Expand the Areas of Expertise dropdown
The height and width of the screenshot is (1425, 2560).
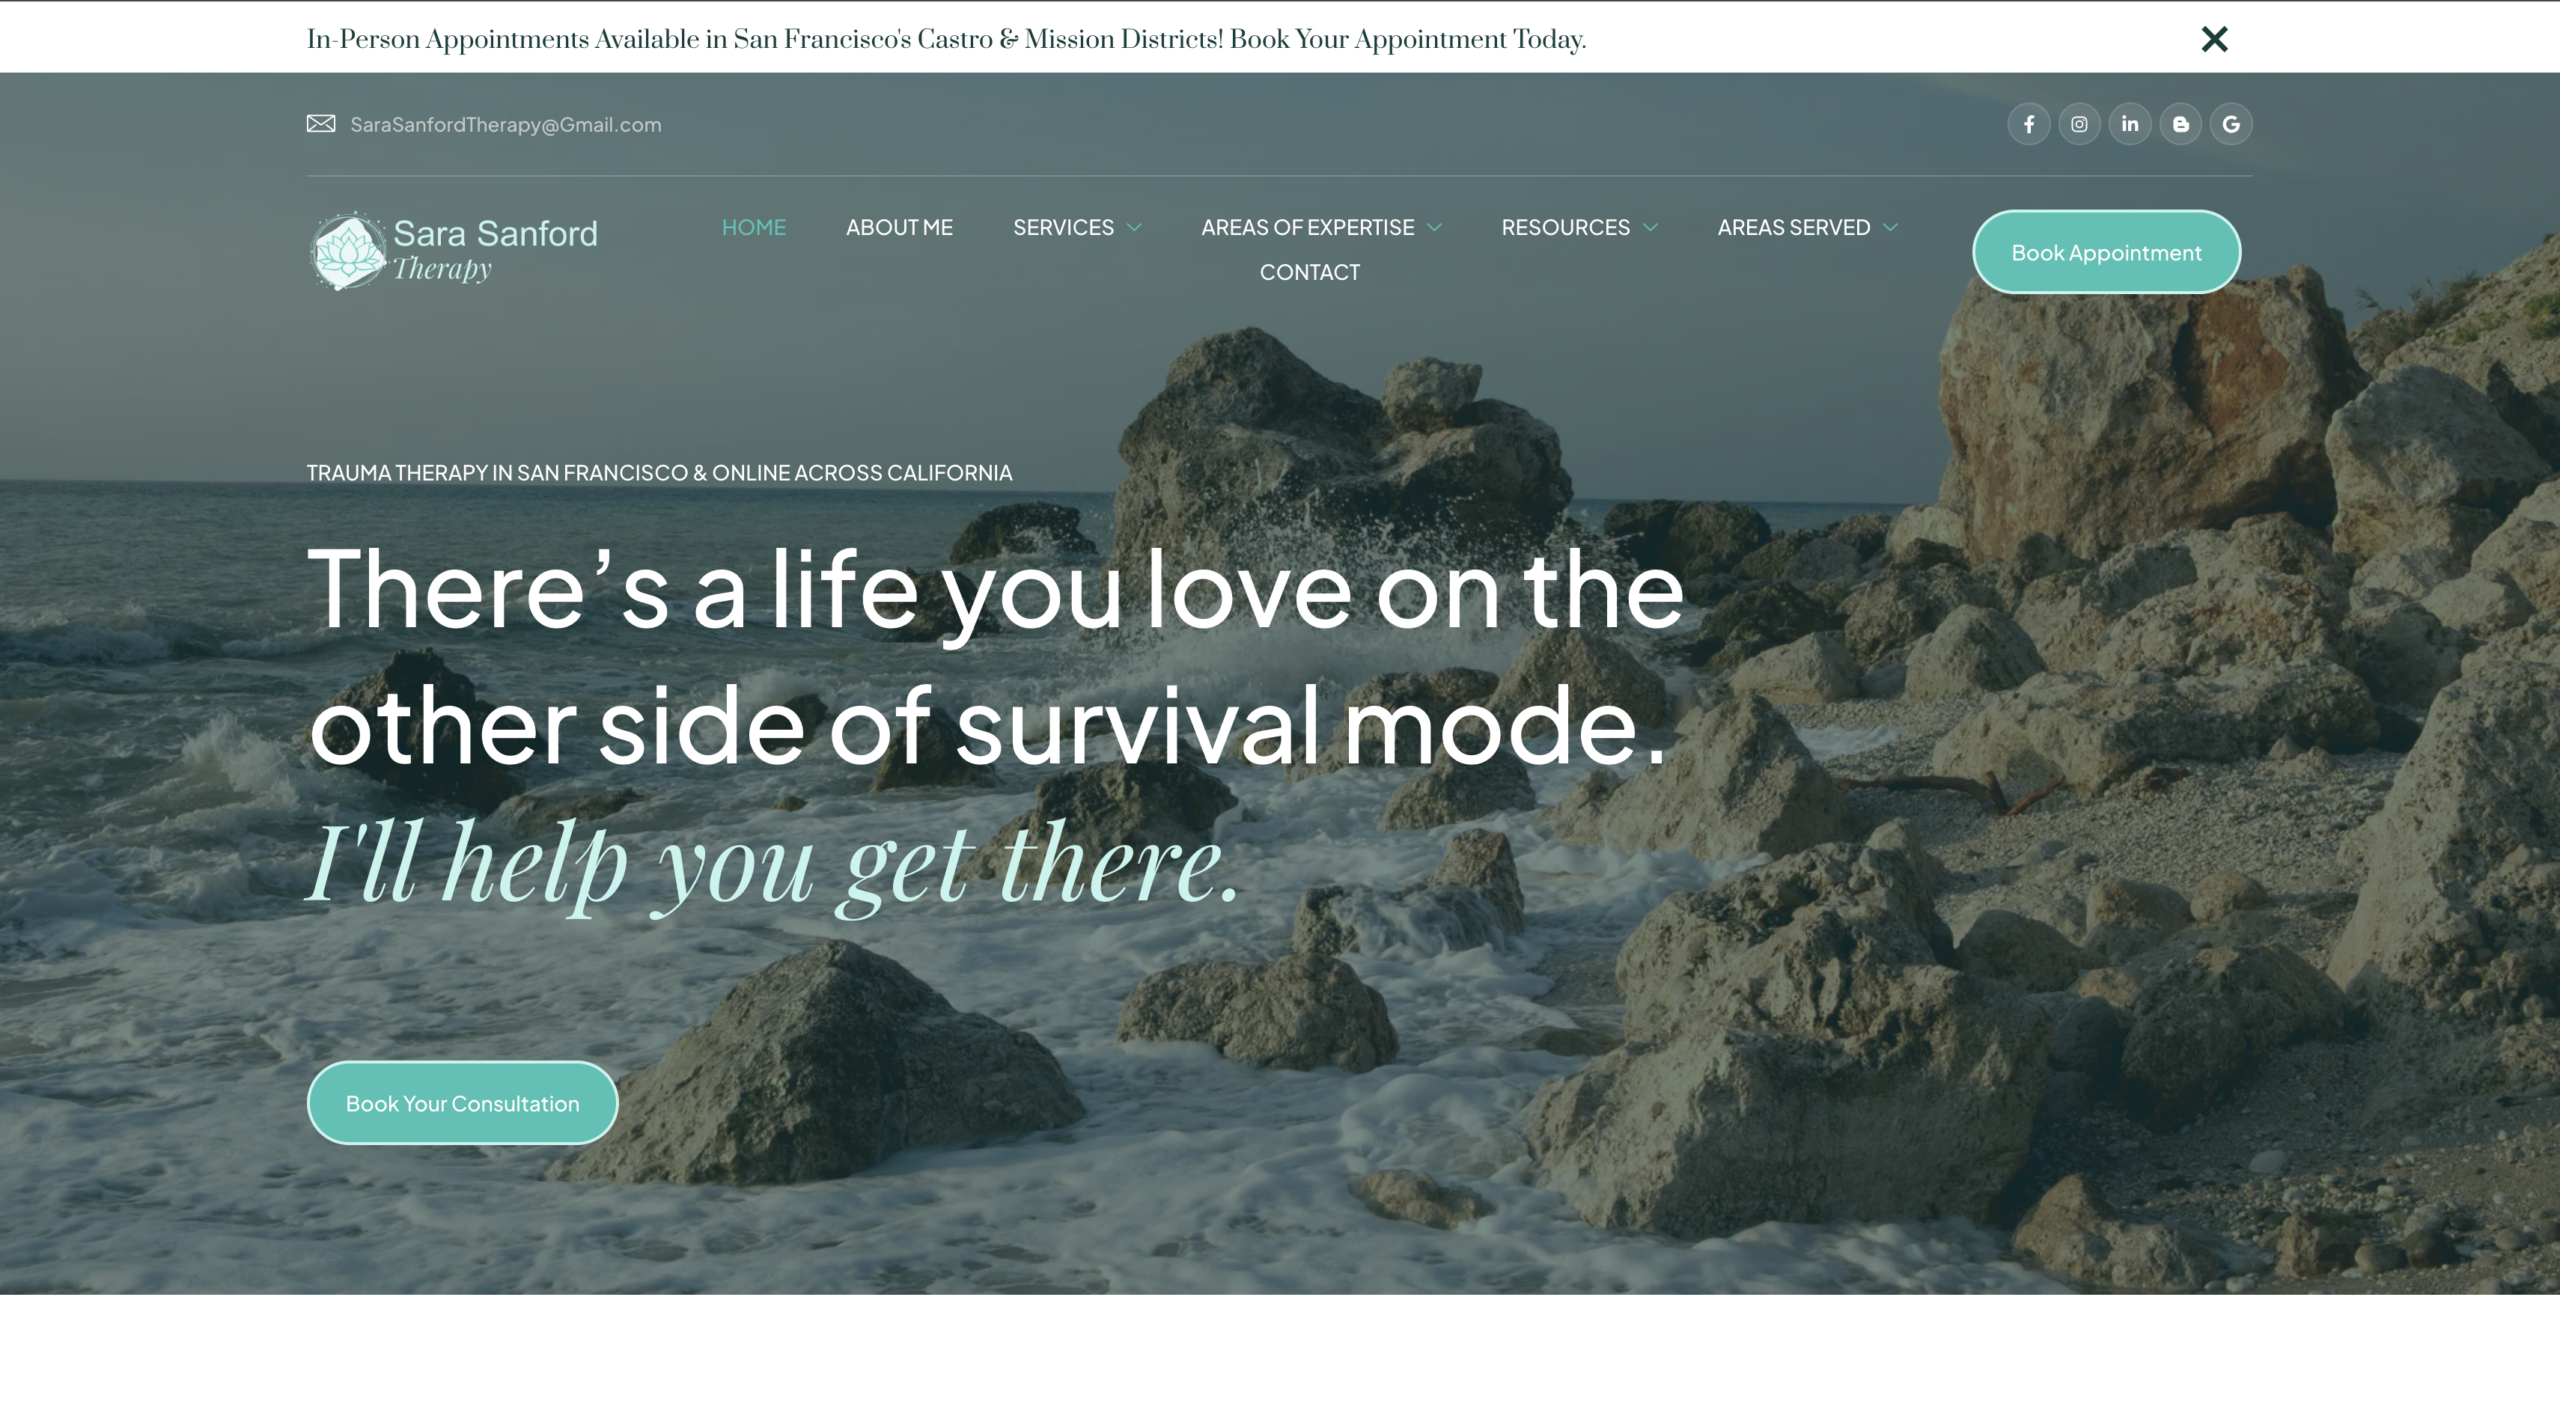[x=1321, y=227]
